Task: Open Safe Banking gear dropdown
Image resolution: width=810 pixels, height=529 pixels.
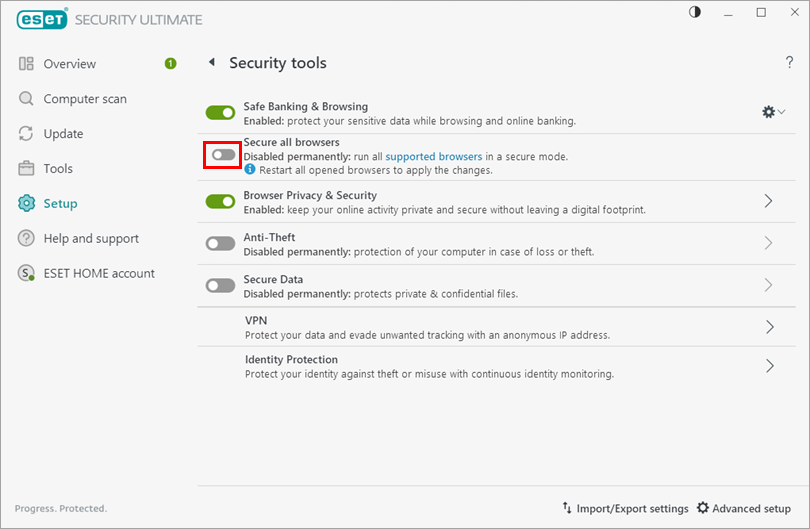Action: point(774,113)
